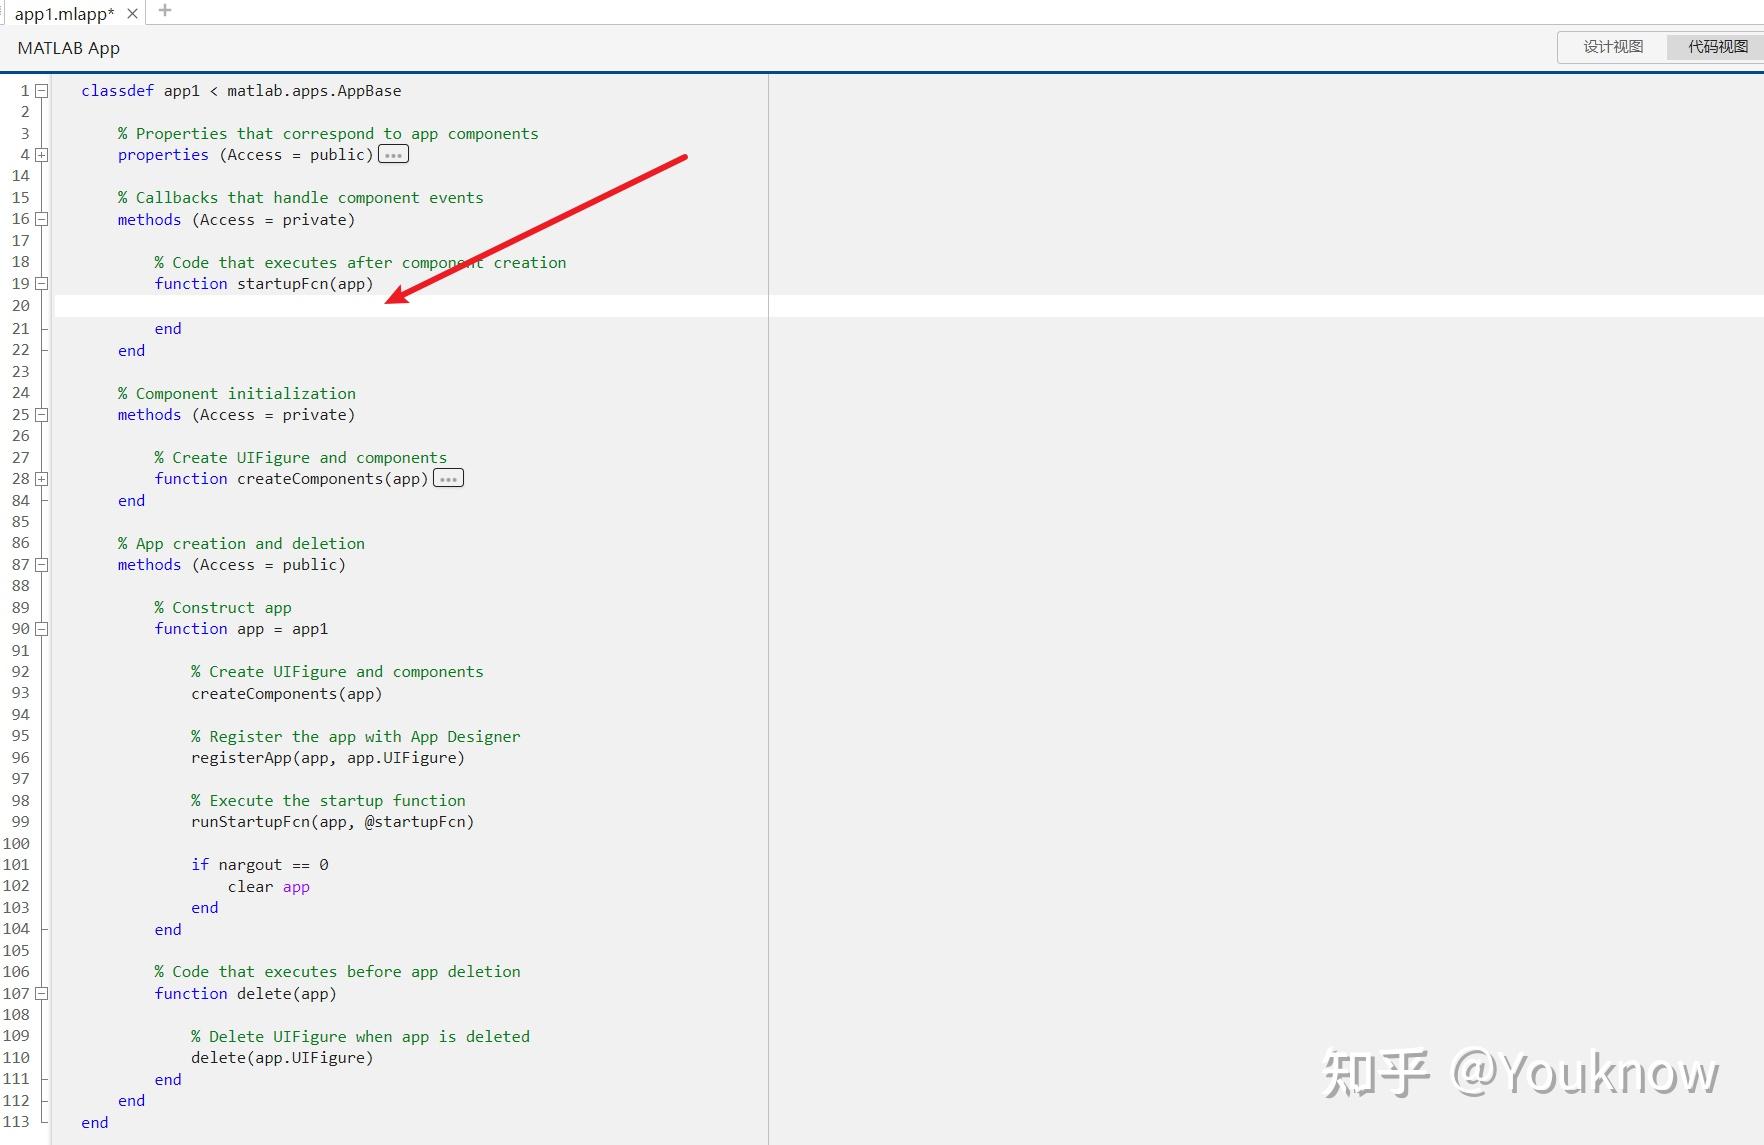Collapse the delete function fold icon
The height and width of the screenshot is (1145, 1764).
coord(41,993)
